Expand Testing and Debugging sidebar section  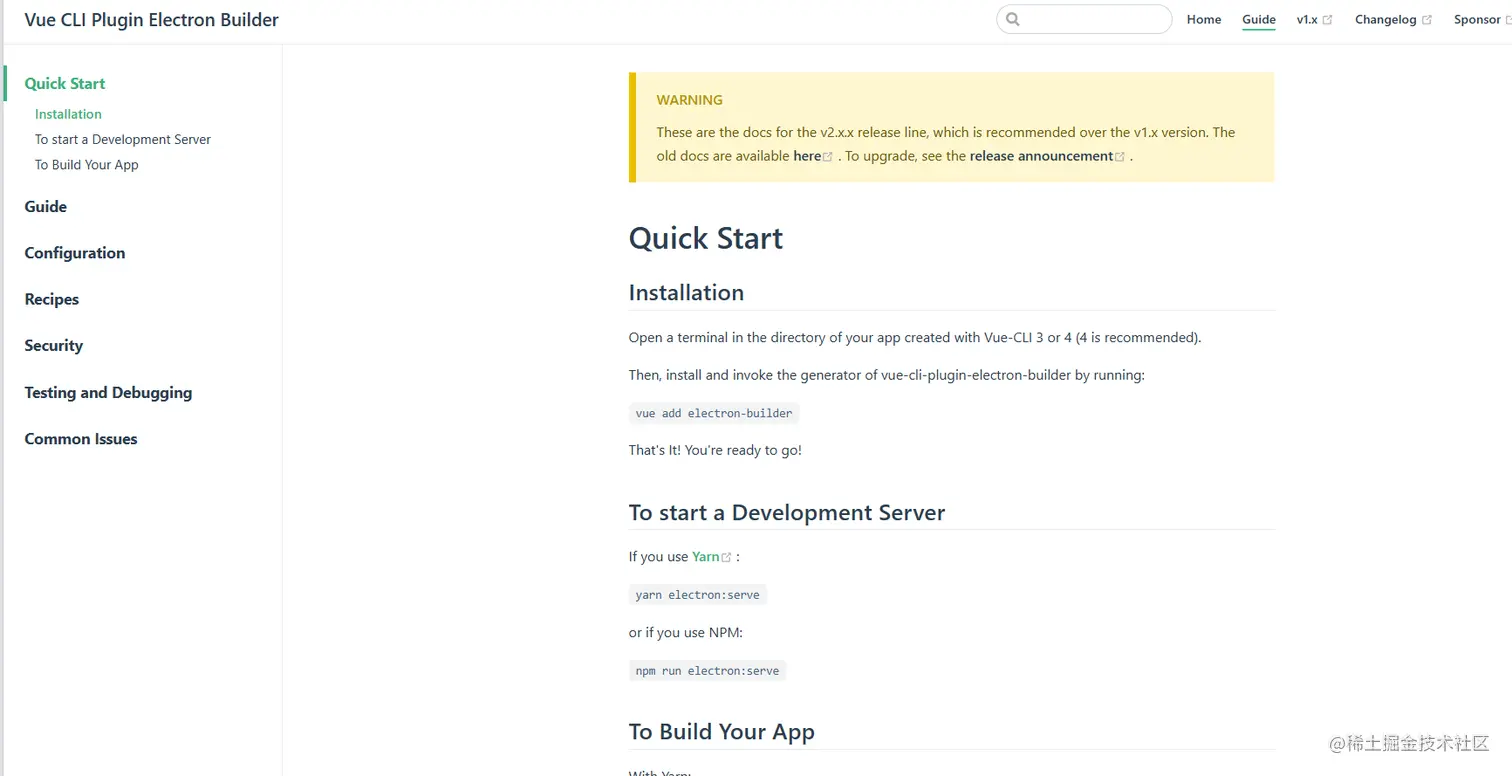click(x=108, y=393)
